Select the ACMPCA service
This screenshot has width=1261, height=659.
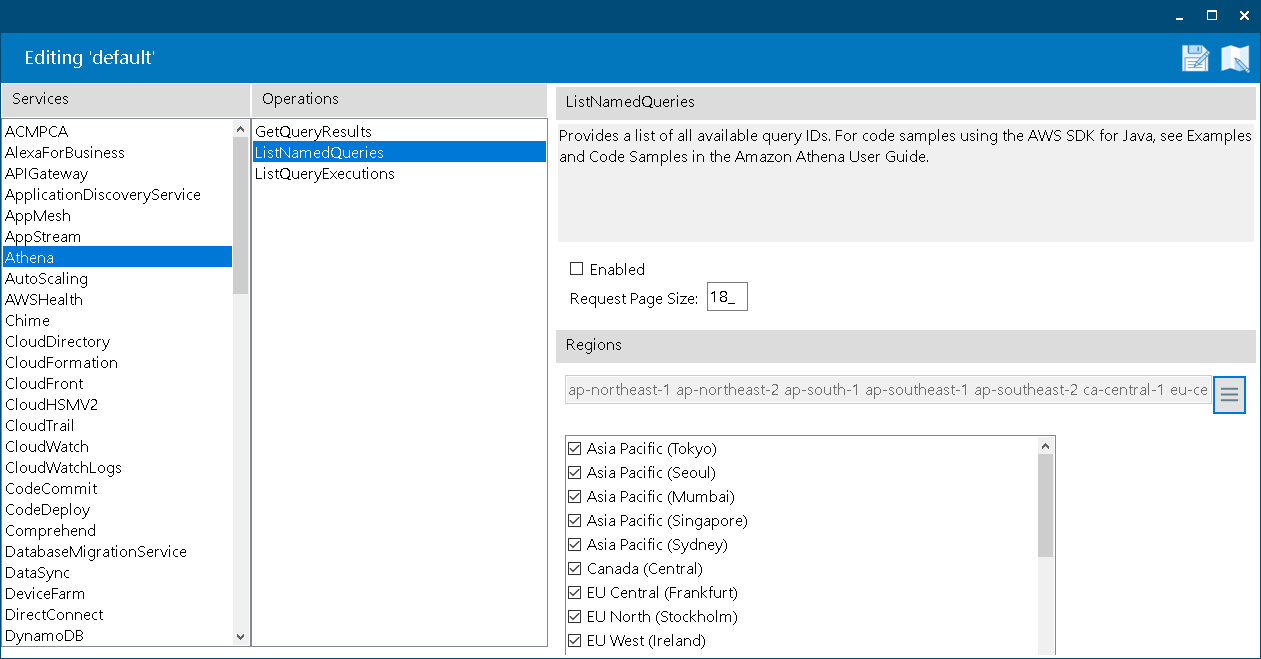[117, 132]
